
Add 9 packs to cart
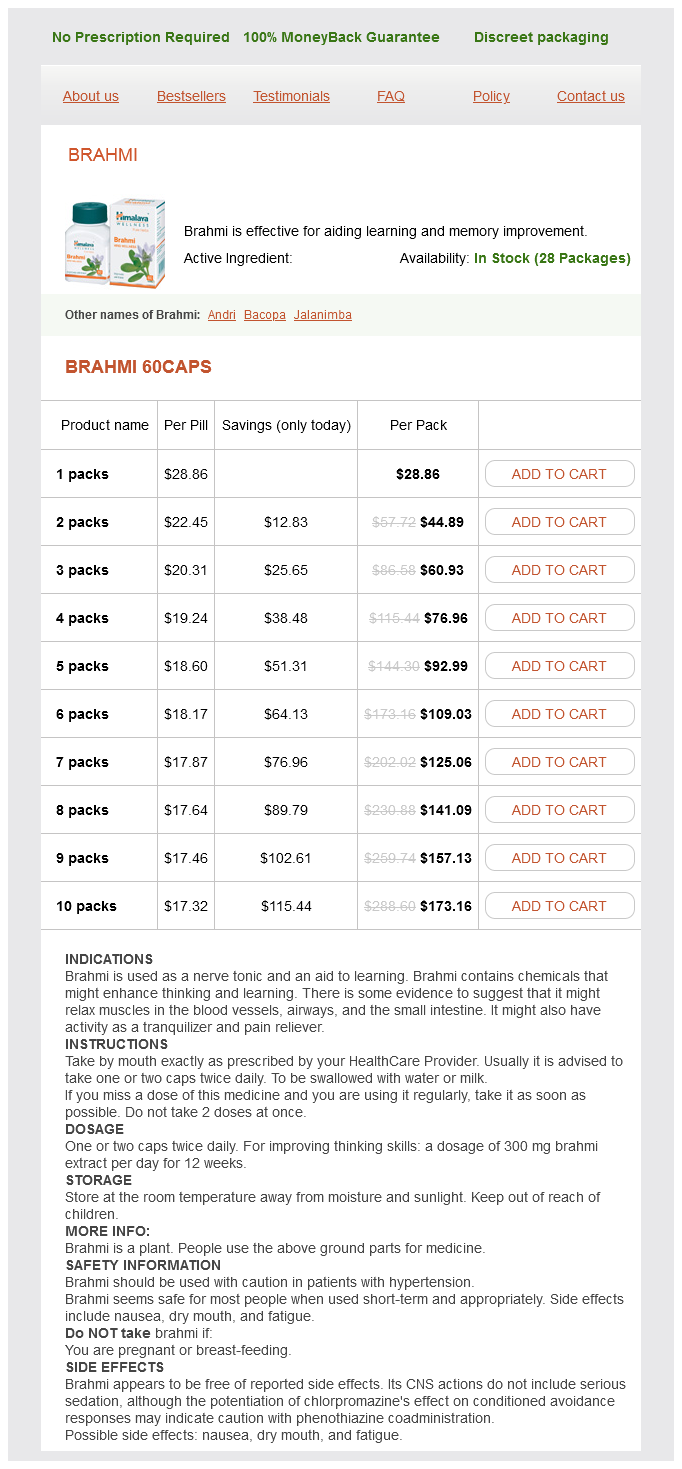559,858
